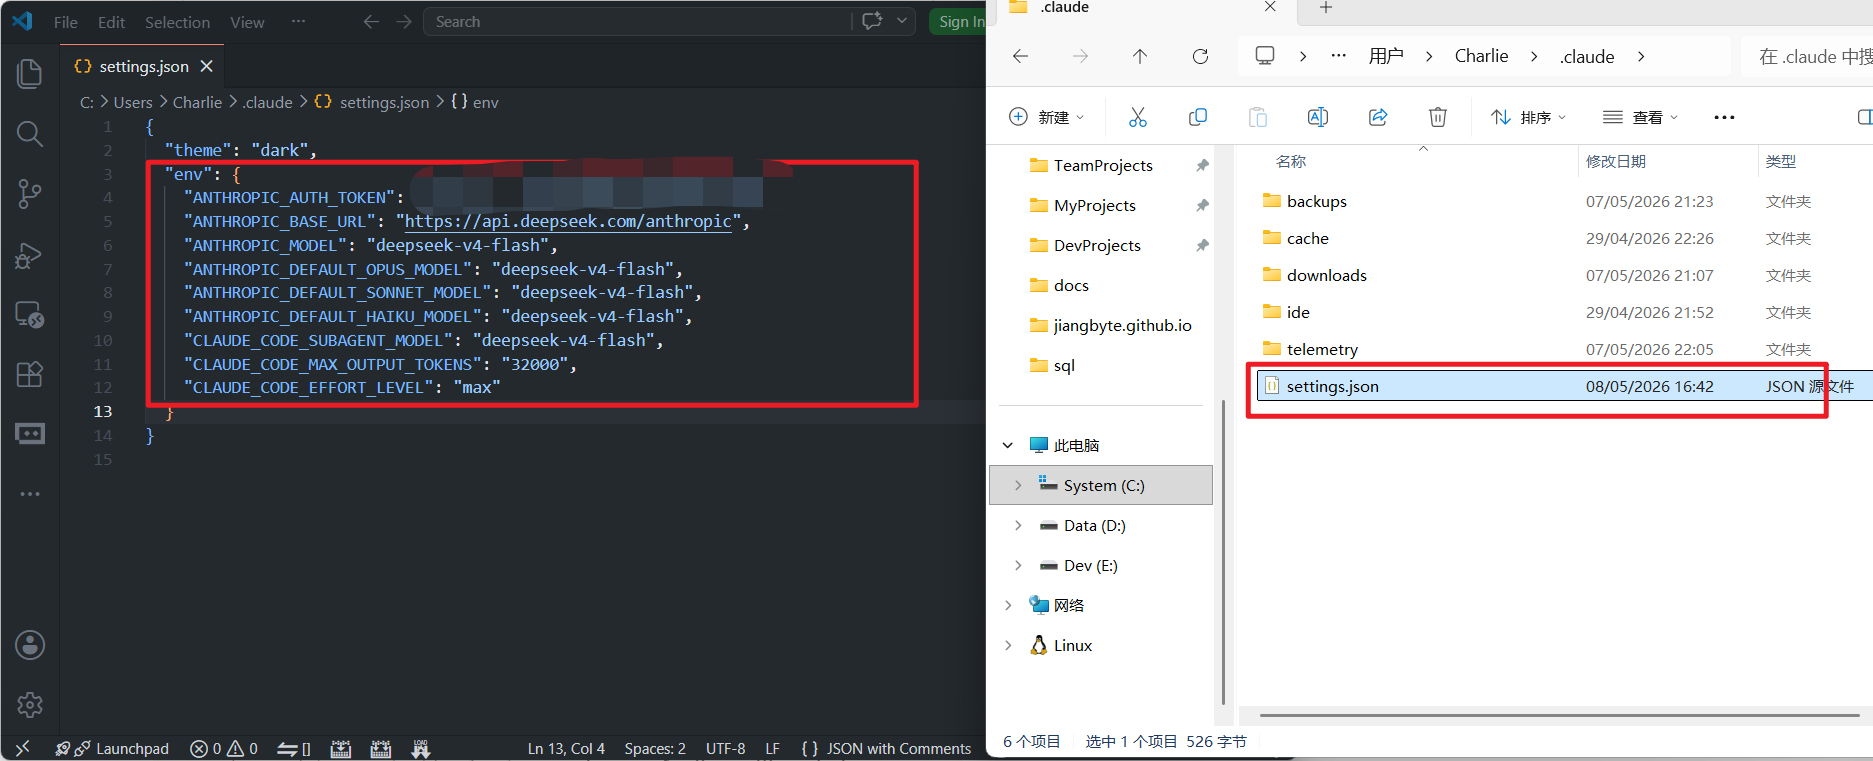Cut the selected file in File Explorer

1138,117
